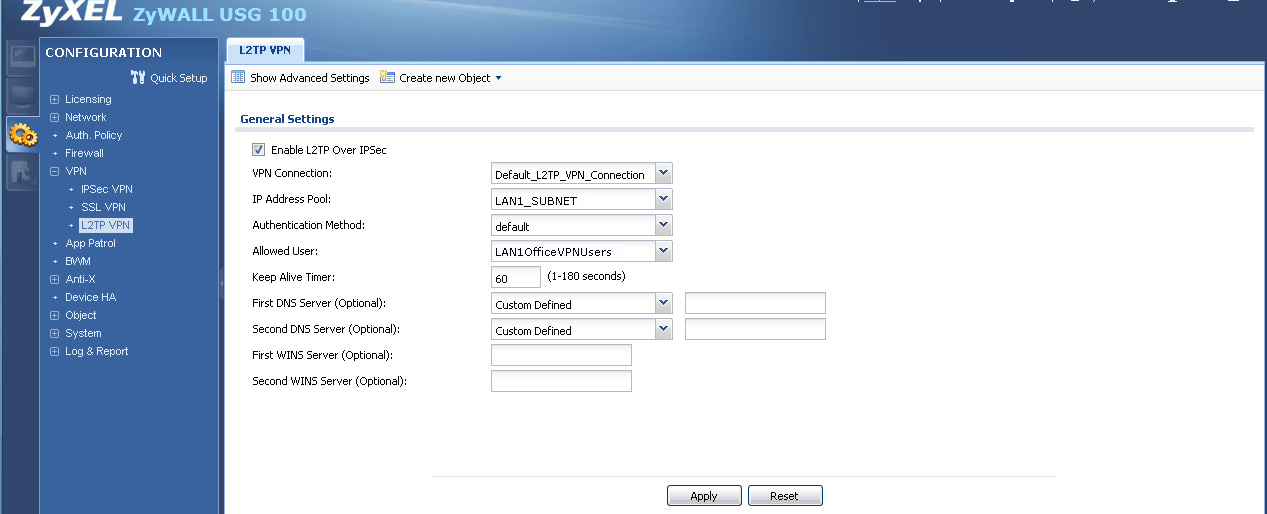Toggle Enable L2TP Over IPSec checkbox
This screenshot has width=1267, height=514.
click(x=258, y=150)
